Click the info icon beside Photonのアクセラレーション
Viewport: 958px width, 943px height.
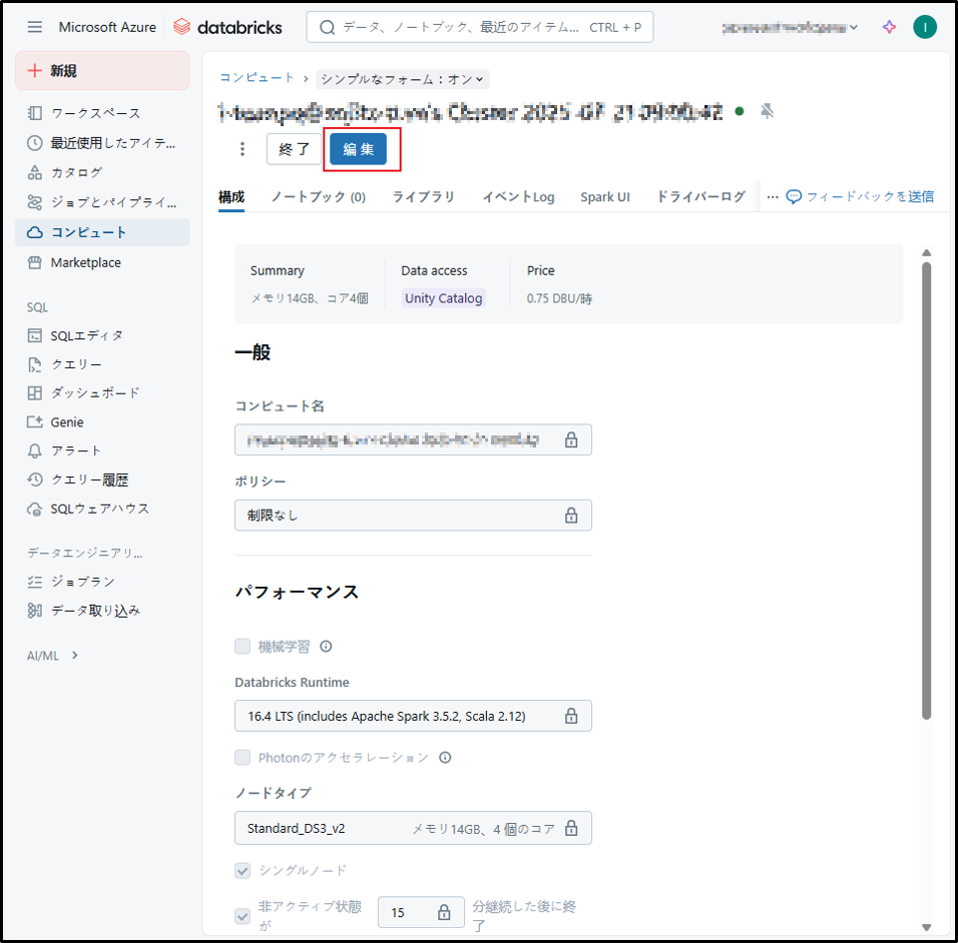tap(445, 757)
